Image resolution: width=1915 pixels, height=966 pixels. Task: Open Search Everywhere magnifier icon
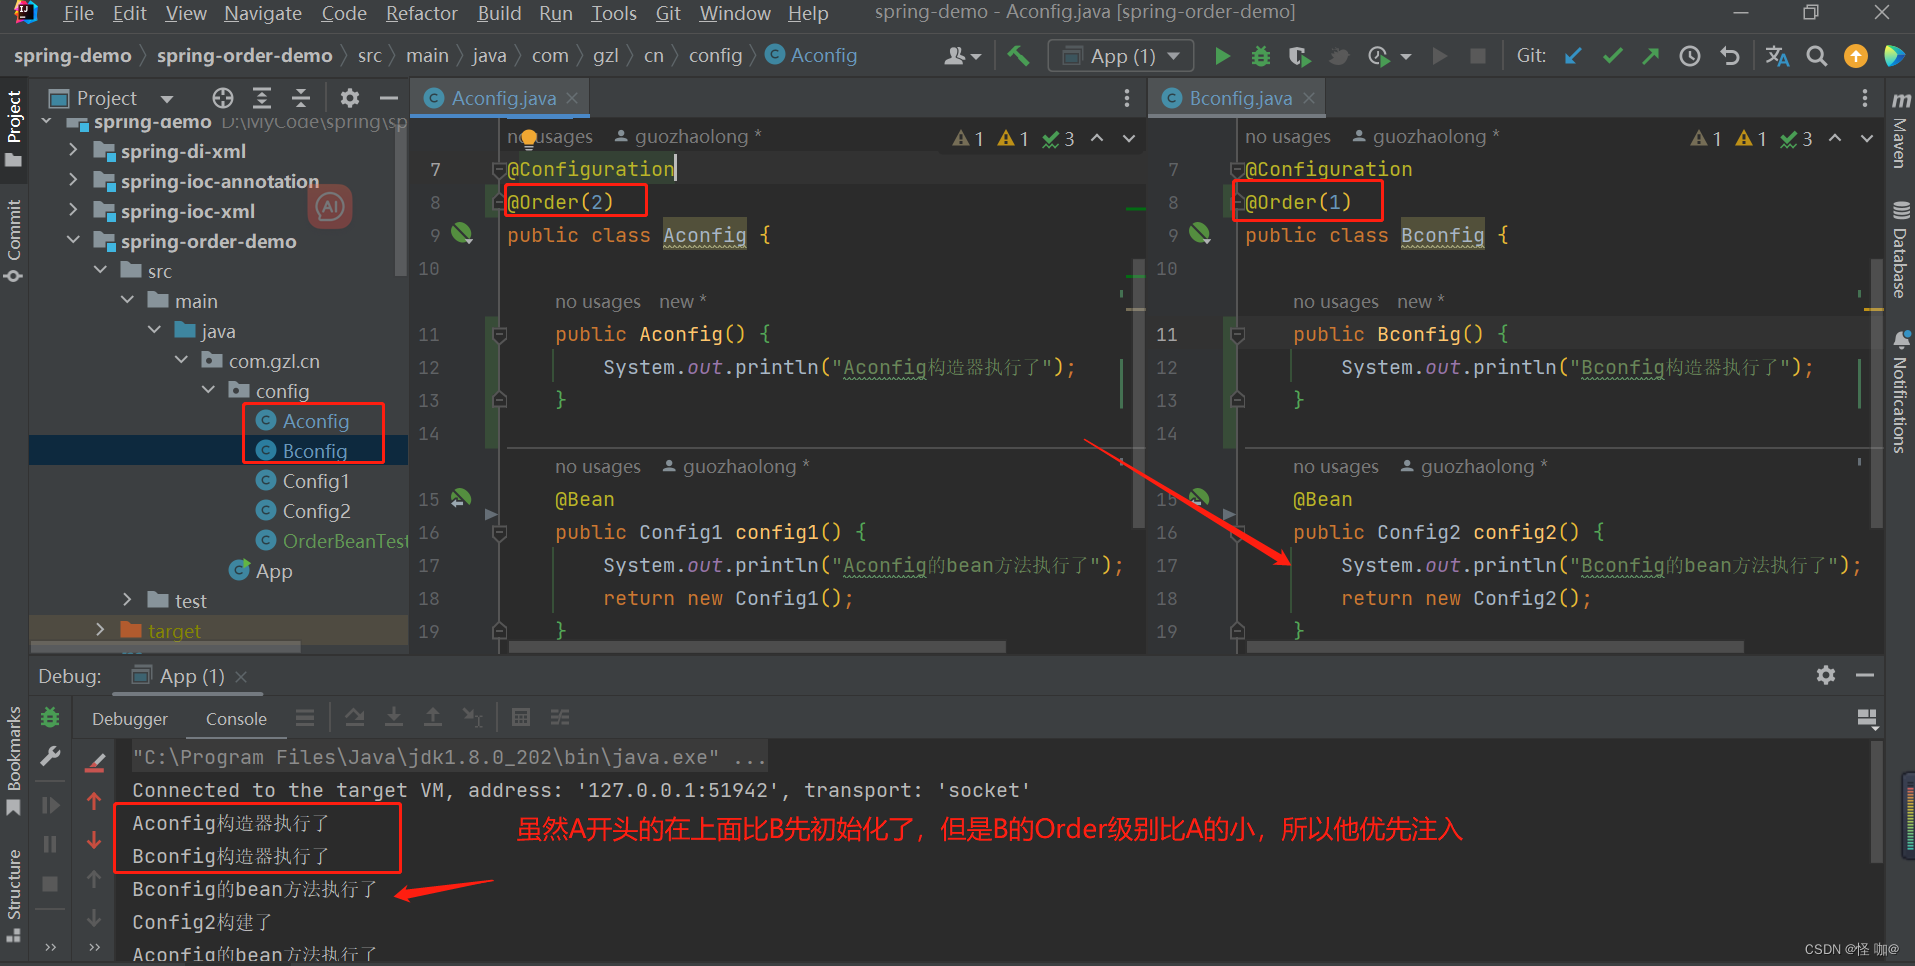click(1817, 56)
